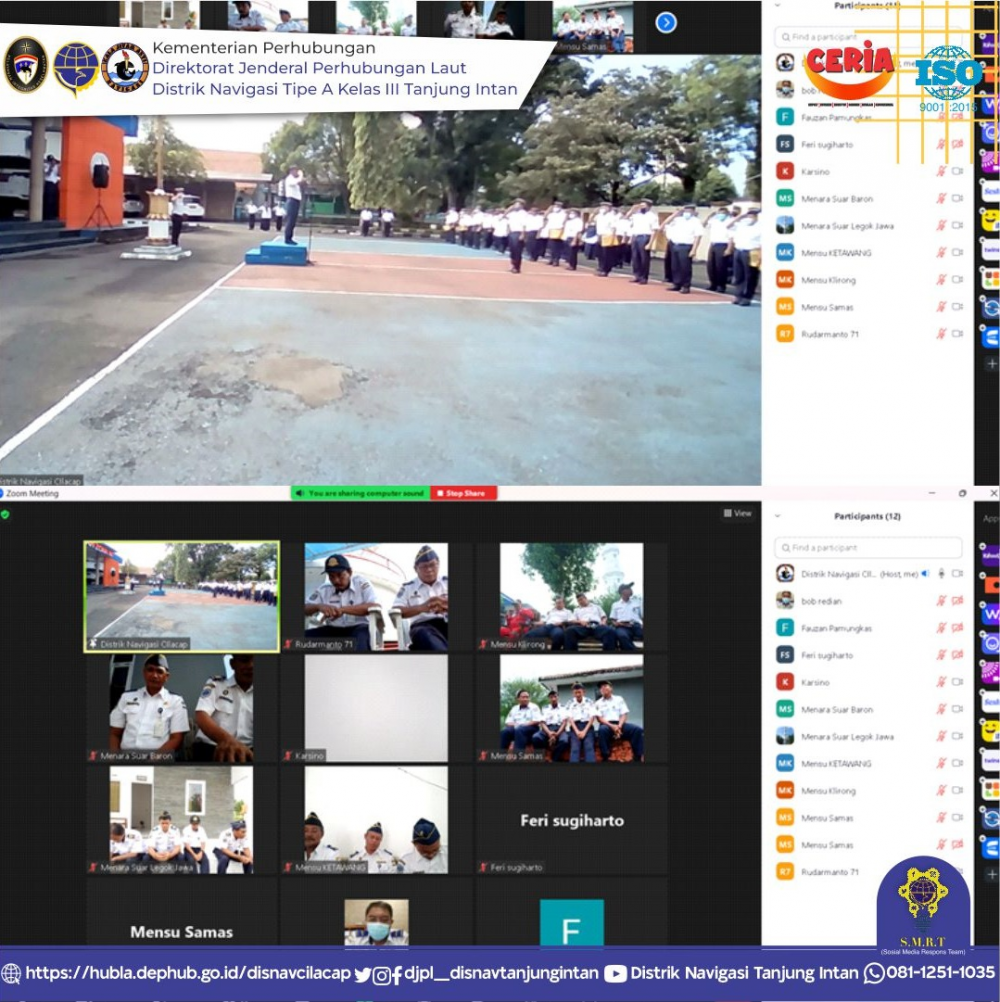Screen dimensions: 1000x1002
Task: Click Mensu Klirong's orange MK avatar in lower list
Action: pos(785,790)
